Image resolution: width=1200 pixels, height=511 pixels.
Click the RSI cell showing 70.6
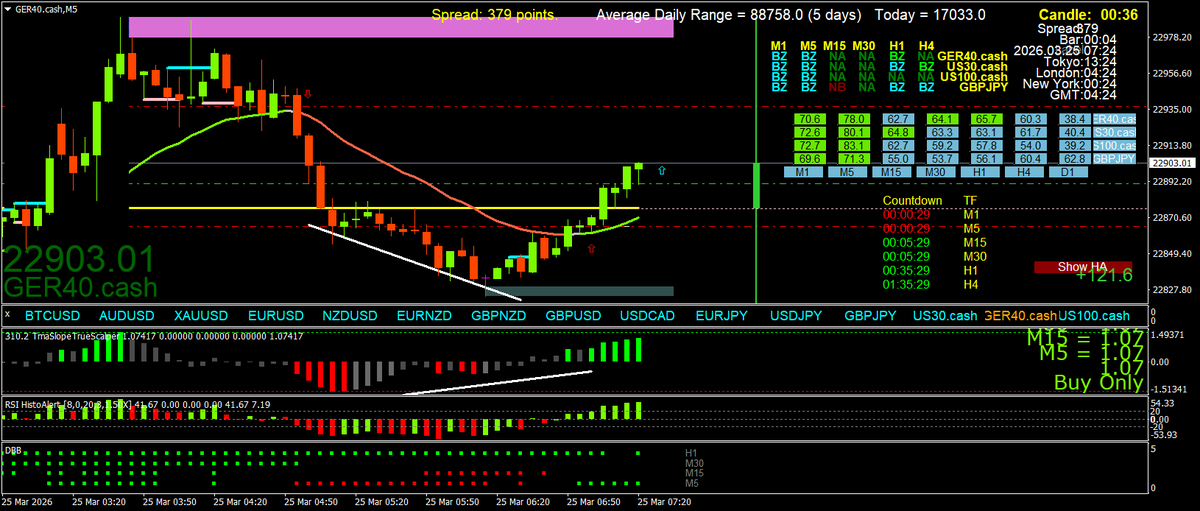click(x=810, y=119)
